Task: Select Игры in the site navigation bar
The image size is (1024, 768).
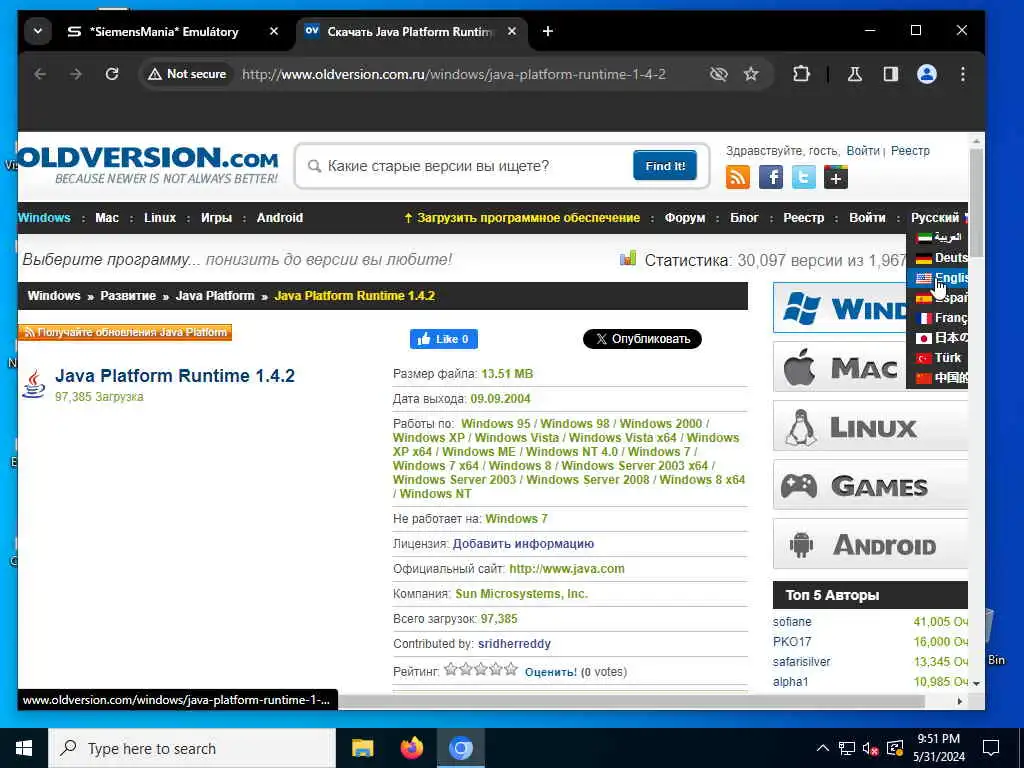Action: pyautogui.click(x=216, y=218)
